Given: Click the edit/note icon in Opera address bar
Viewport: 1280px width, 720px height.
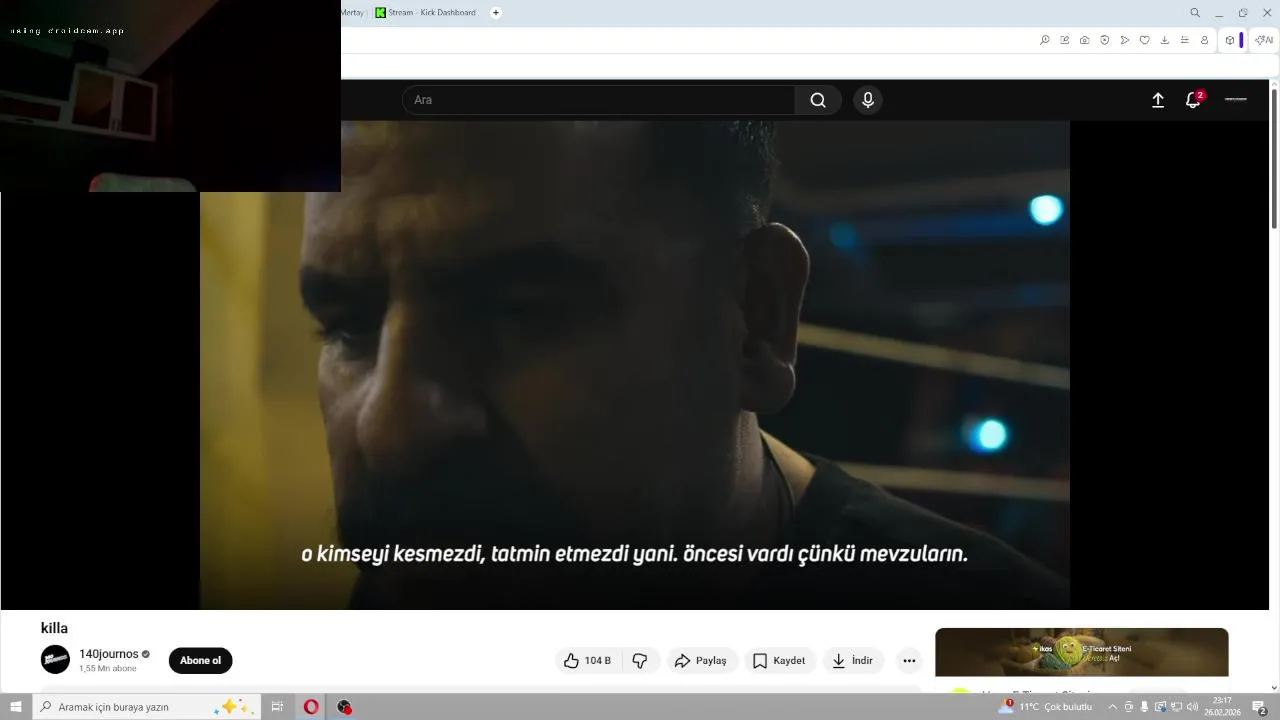Looking at the screenshot, I should 1065,40.
